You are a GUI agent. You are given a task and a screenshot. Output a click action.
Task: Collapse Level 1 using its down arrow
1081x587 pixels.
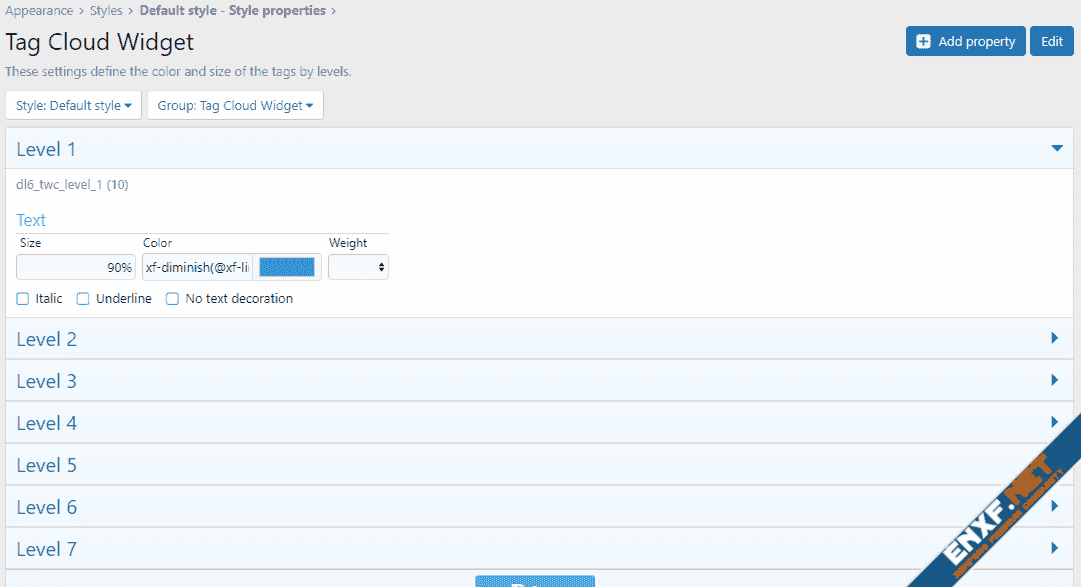click(1056, 149)
